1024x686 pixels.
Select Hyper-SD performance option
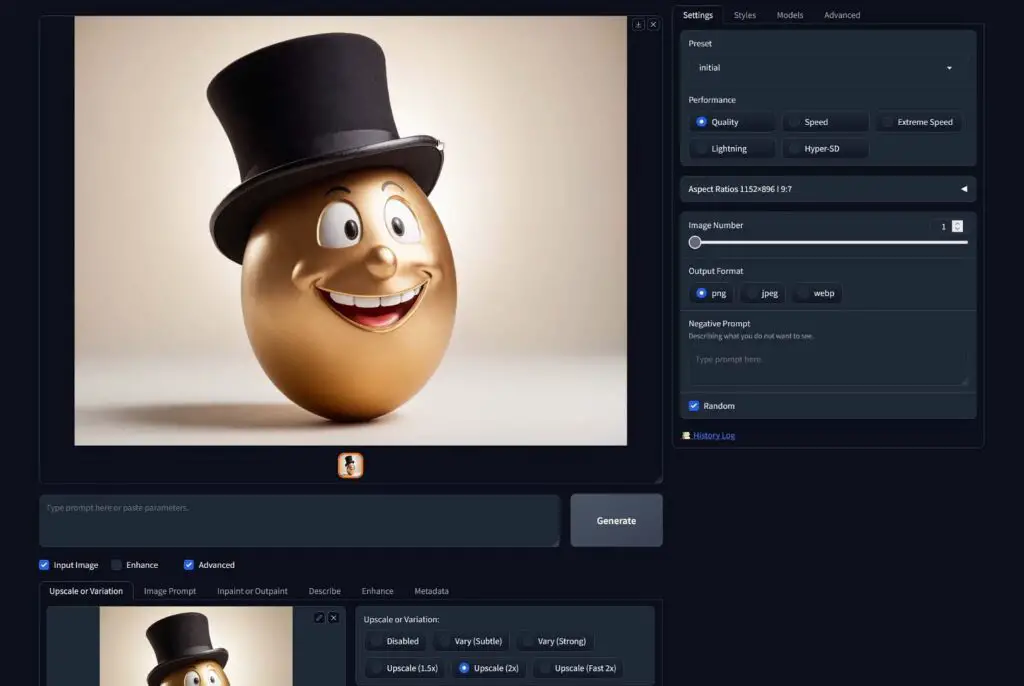[825, 148]
